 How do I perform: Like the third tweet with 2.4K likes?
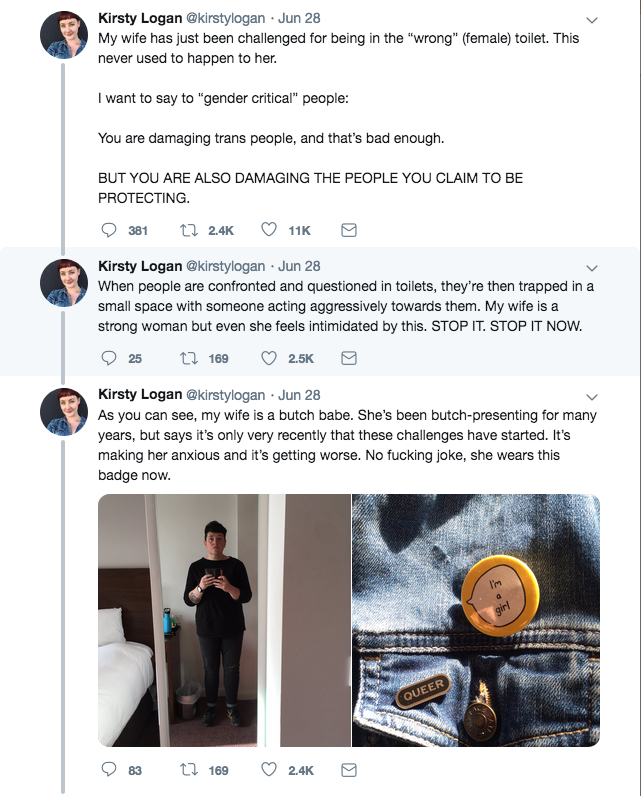[269, 770]
